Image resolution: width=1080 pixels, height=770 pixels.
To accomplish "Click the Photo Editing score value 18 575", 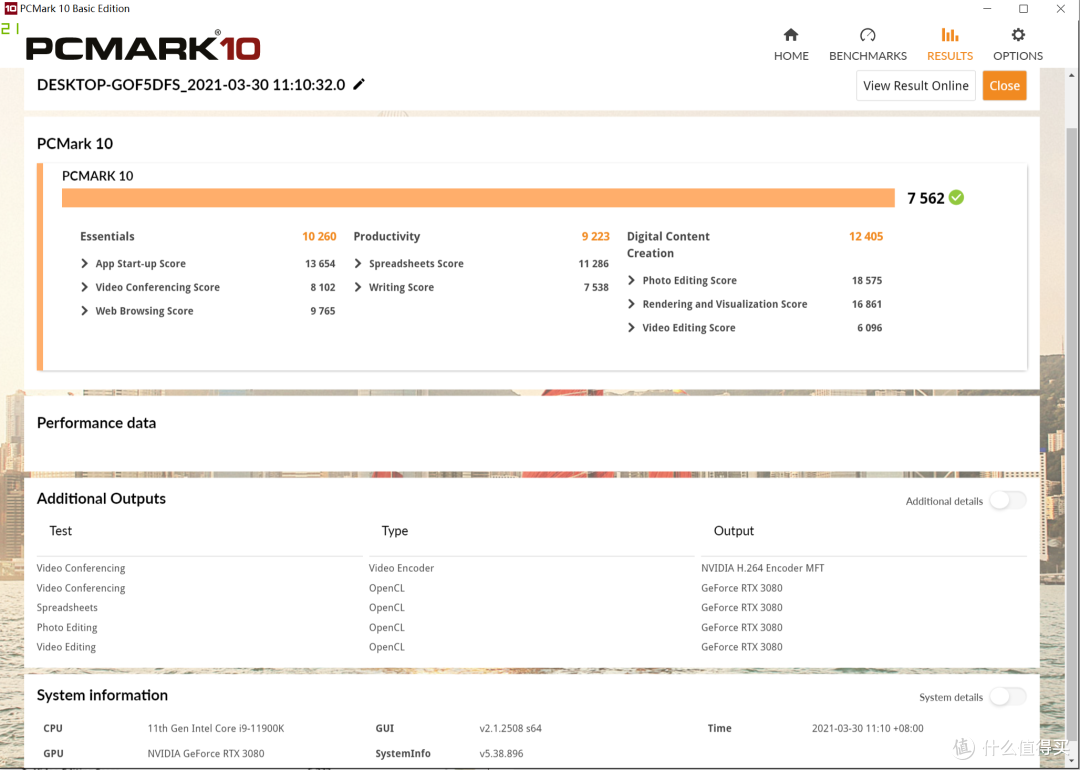I will pyautogui.click(x=867, y=280).
